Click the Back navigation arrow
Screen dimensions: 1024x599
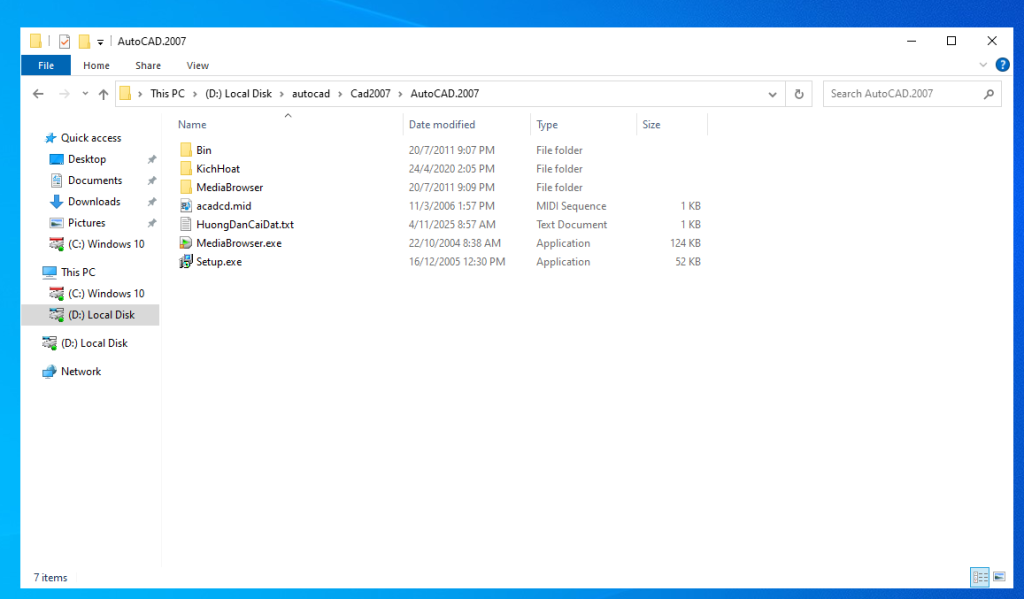point(38,94)
